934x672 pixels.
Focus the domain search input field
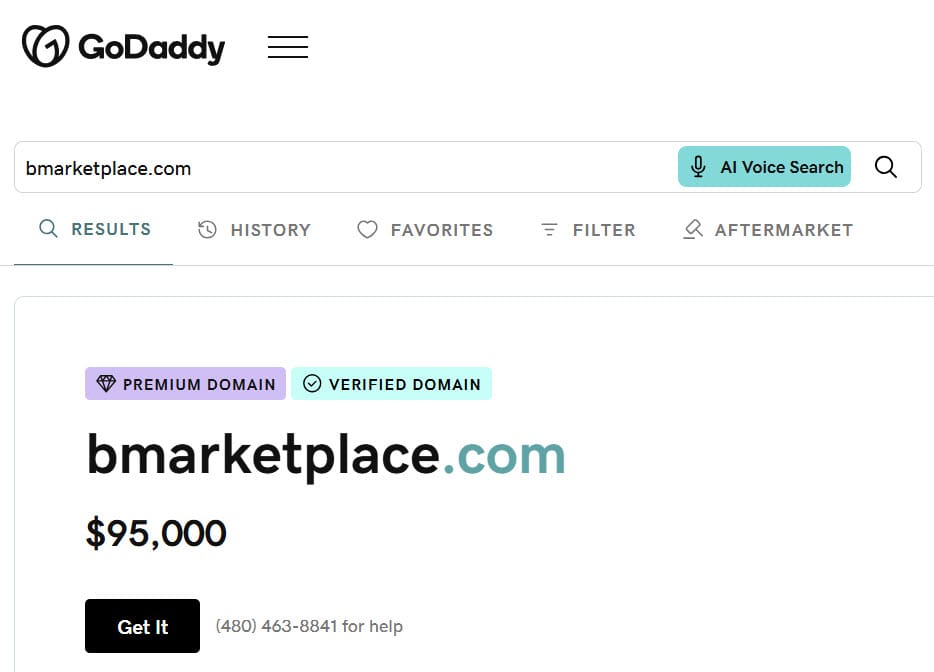[340, 168]
